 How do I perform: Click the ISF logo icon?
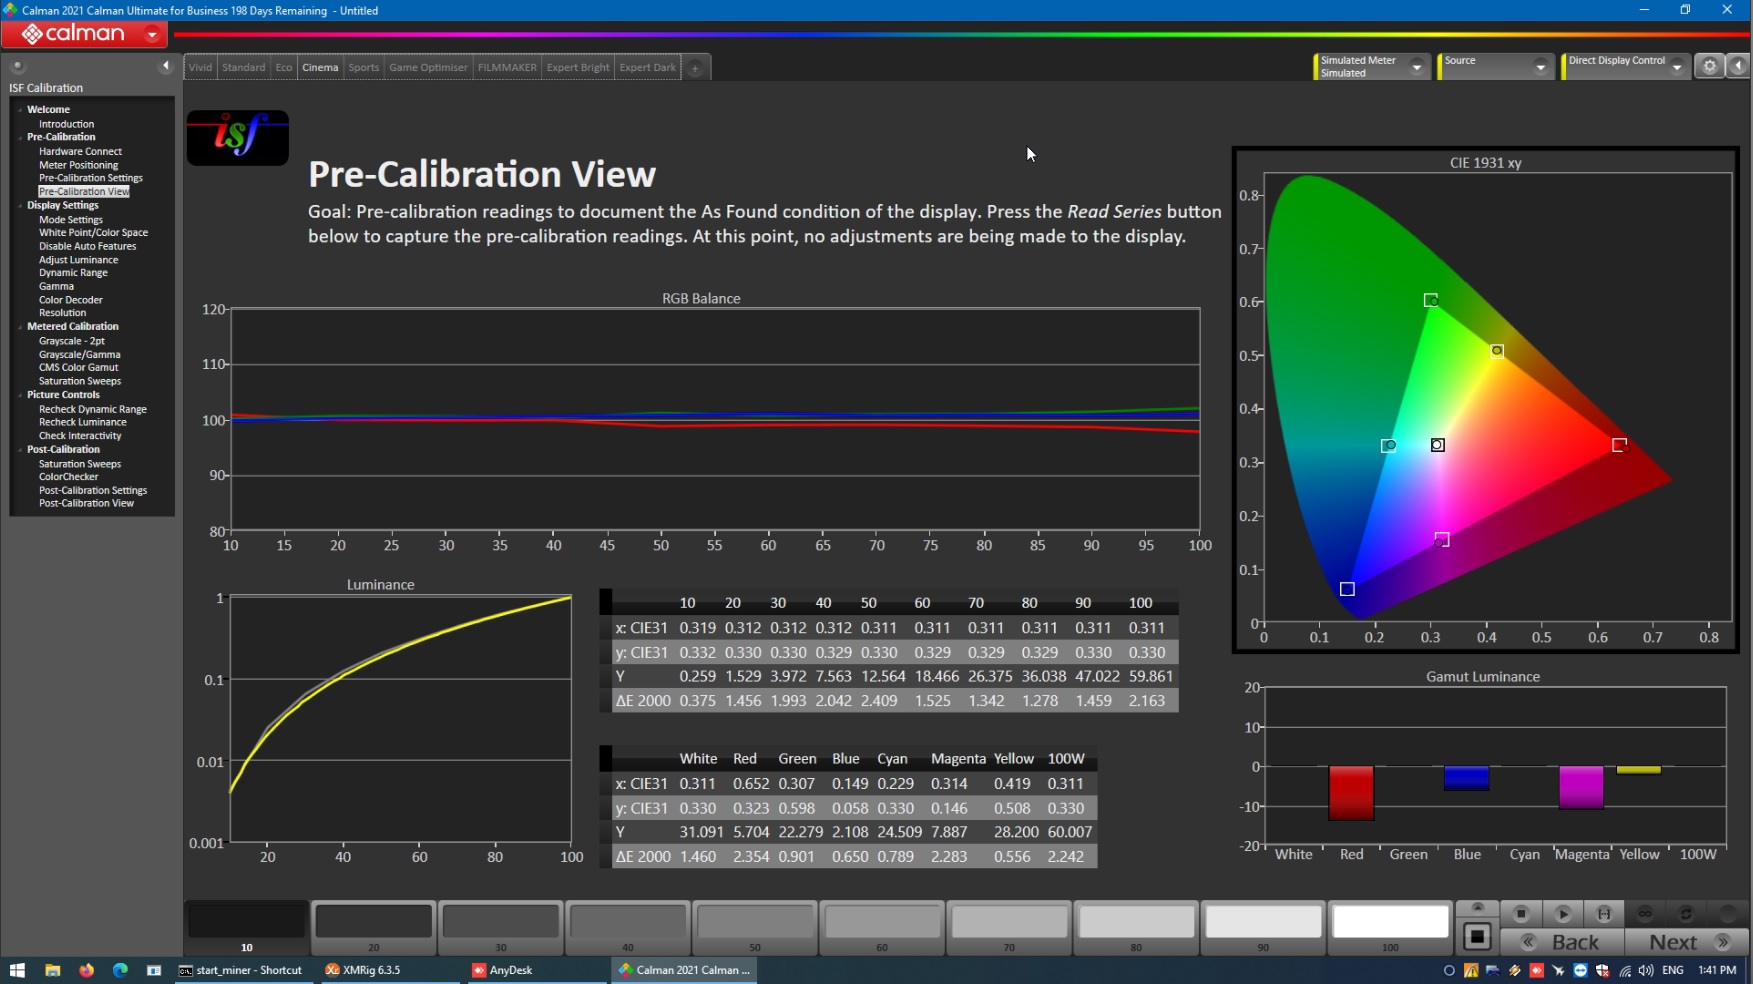(x=237, y=137)
